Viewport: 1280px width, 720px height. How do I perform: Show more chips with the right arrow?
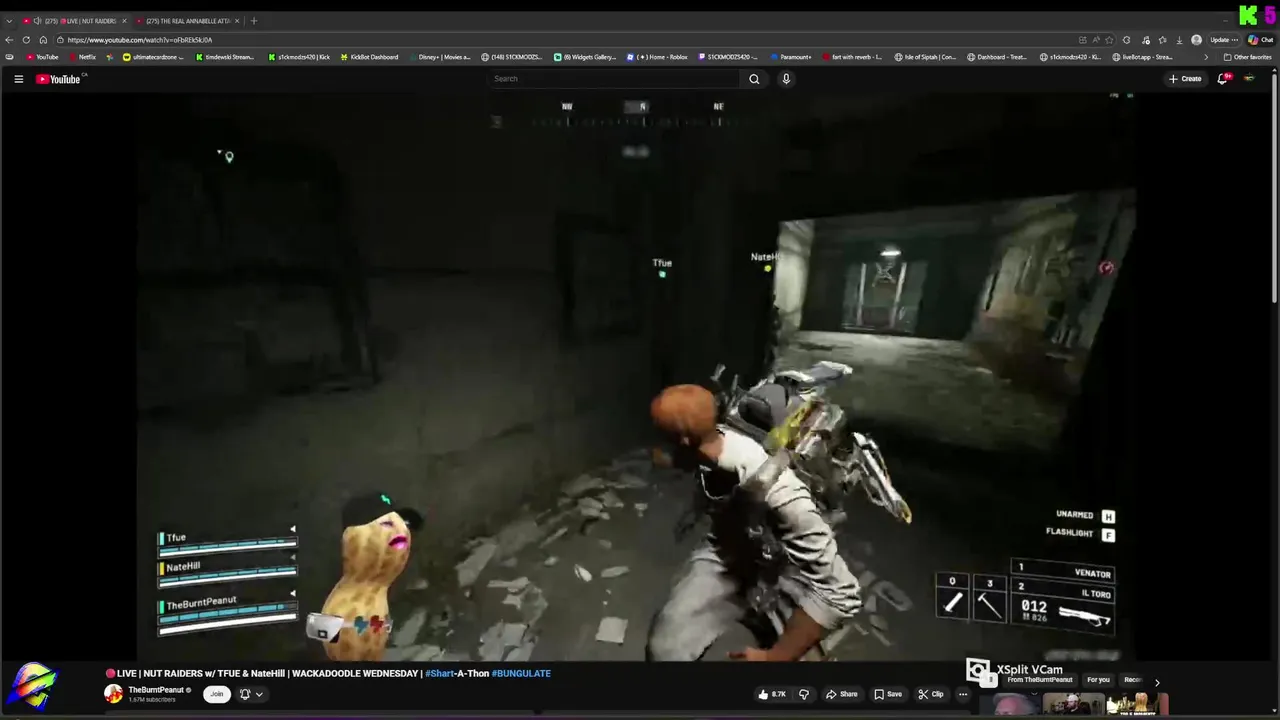(1157, 682)
